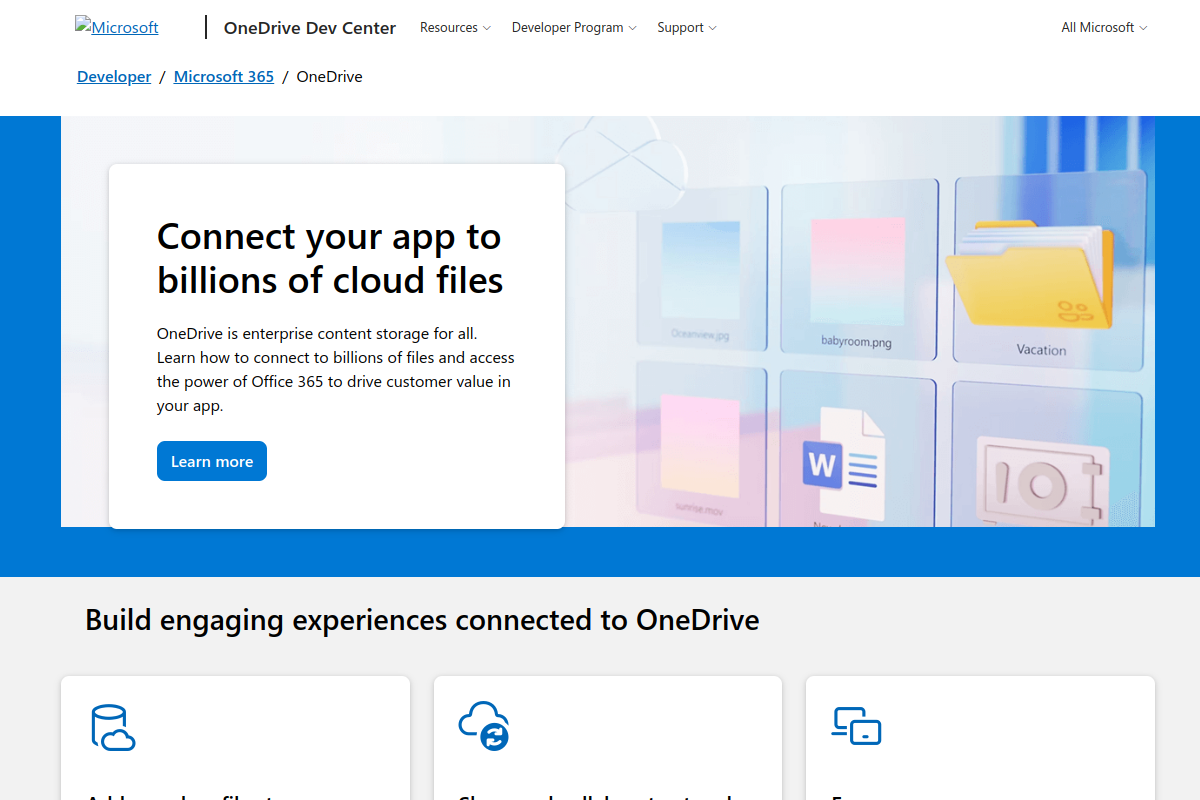Open the OneDrive Dev Center home link
Image resolution: width=1200 pixels, height=800 pixels.
310,28
